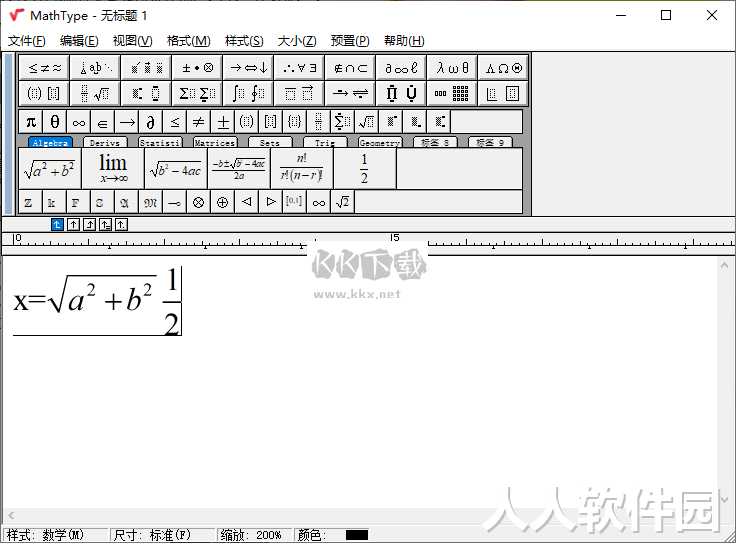Screen dimensions: 736x543
Task: Insert the plus-minus symbol in small bar
Action: coord(222,122)
